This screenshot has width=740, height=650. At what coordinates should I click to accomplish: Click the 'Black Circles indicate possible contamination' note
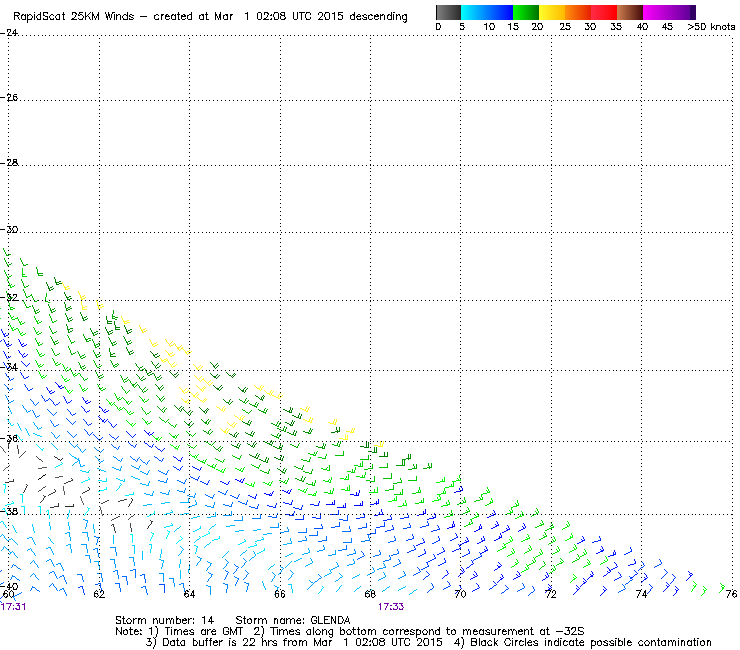[591, 642]
